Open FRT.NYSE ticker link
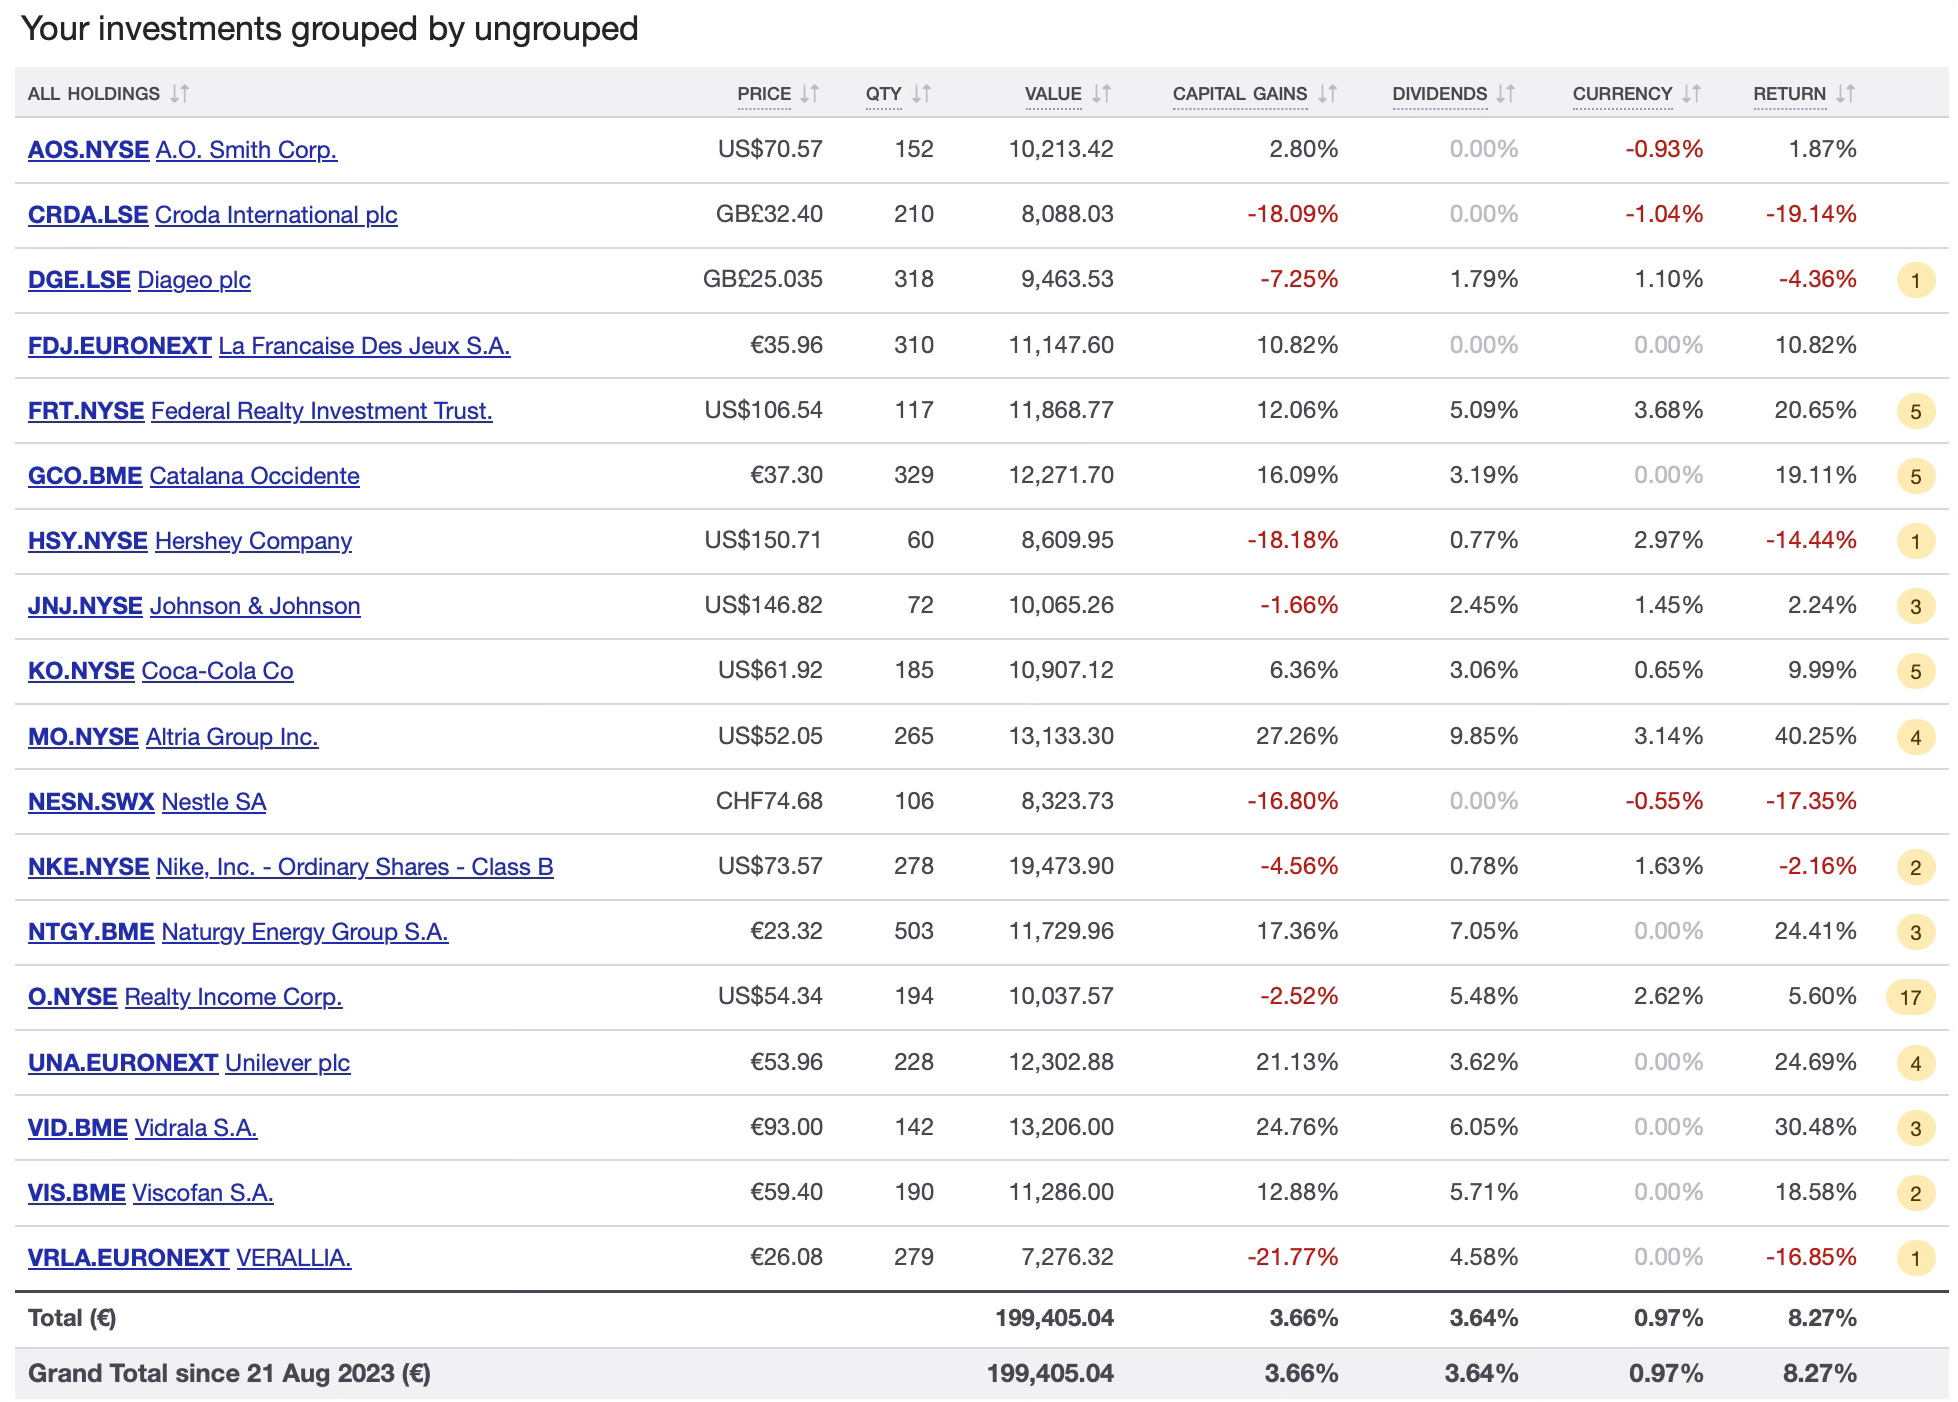The image size is (1958, 1402). tap(86, 411)
